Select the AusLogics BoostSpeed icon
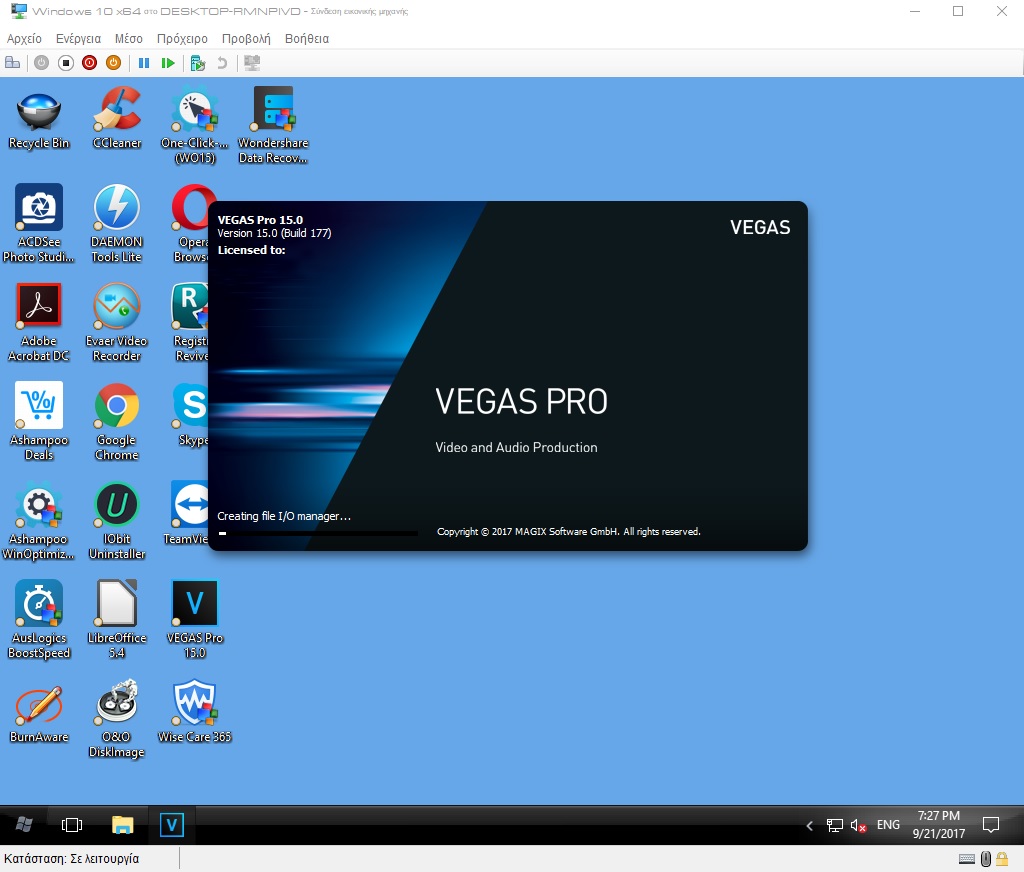 (39, 620)
